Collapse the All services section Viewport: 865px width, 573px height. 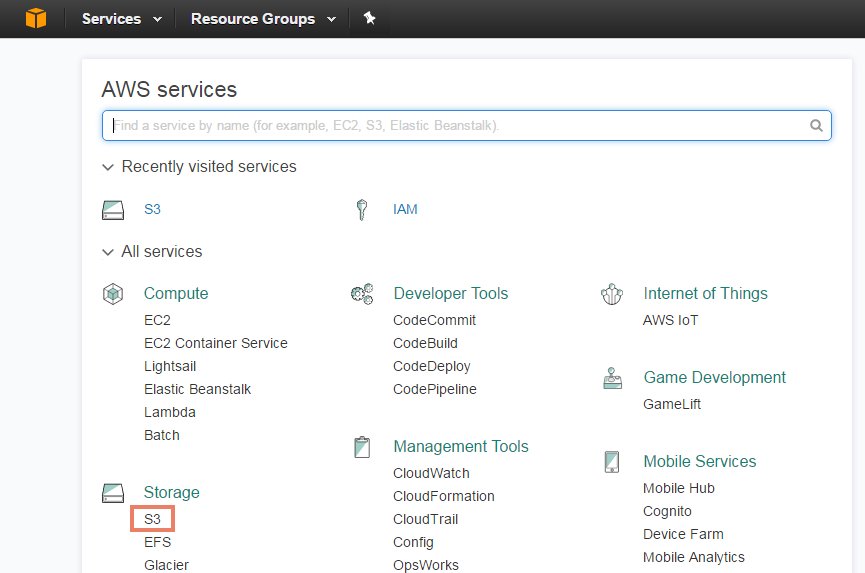pos(152,251)
